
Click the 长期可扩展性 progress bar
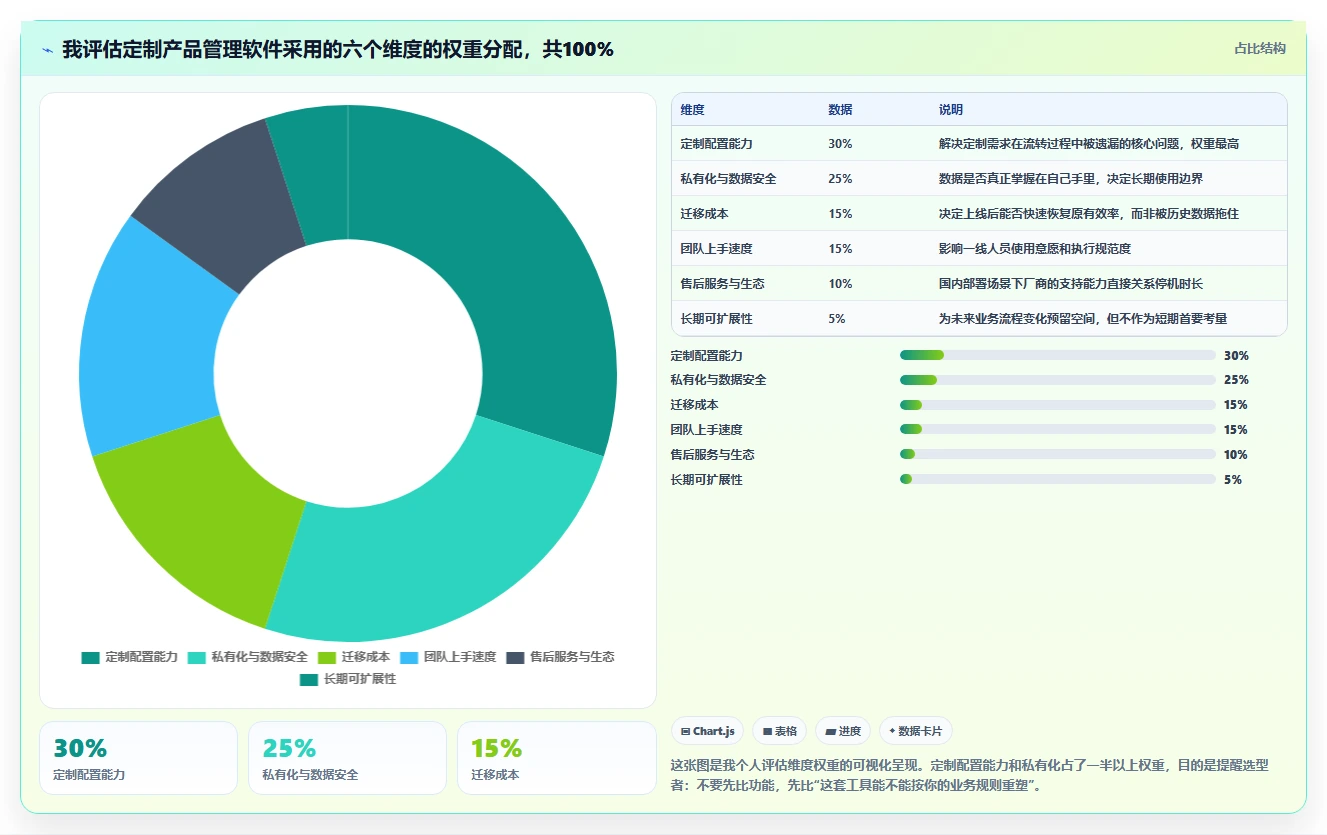[1058, 479]
